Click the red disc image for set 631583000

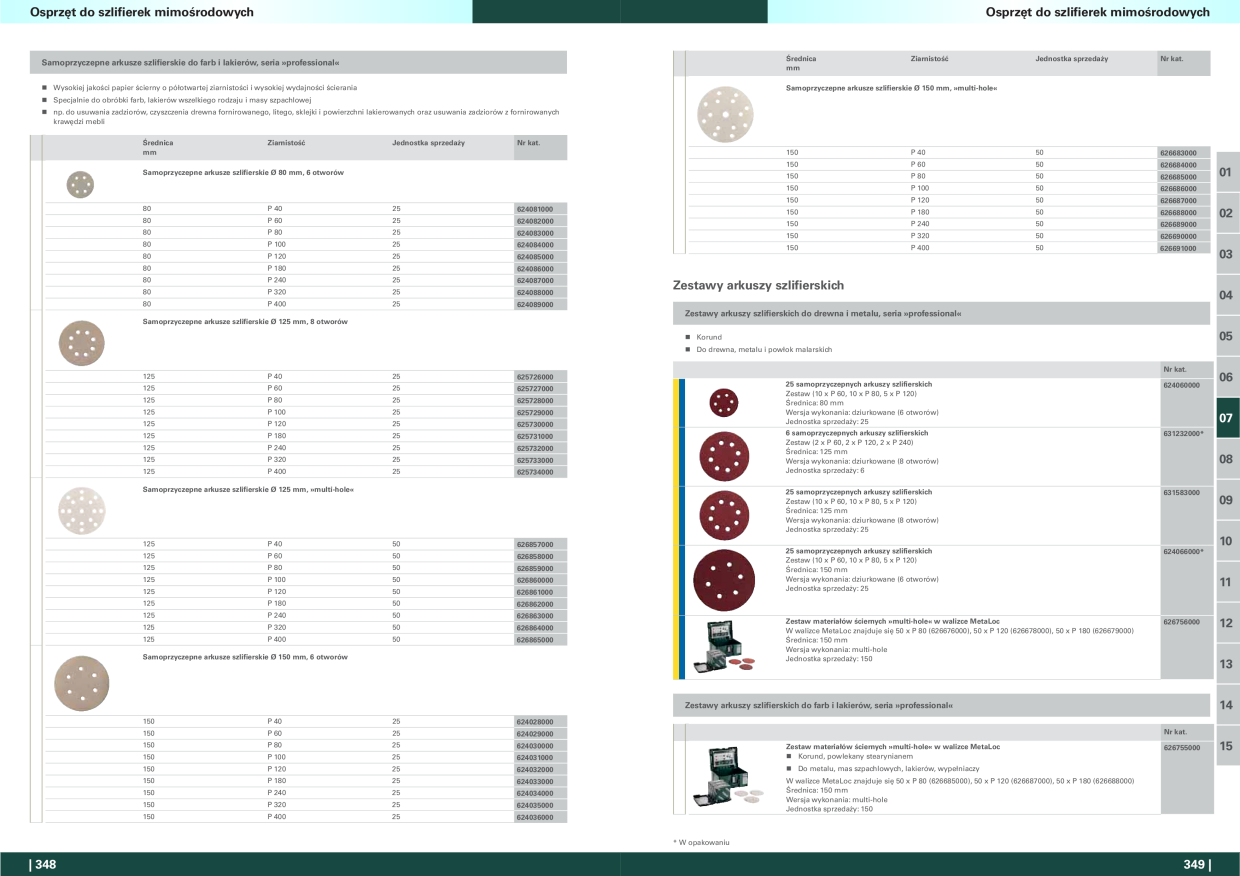click(x=723, y=515)
